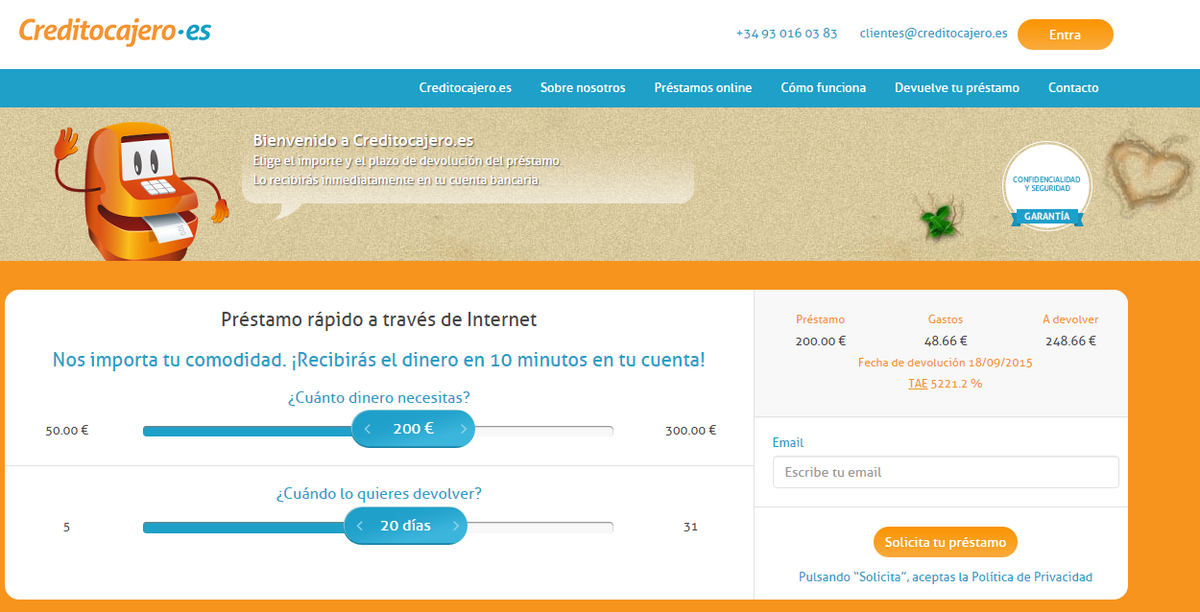Click the Gastos value 48.66 €
This screenshot has height=612, width=1200.
(x=945, y=341)
